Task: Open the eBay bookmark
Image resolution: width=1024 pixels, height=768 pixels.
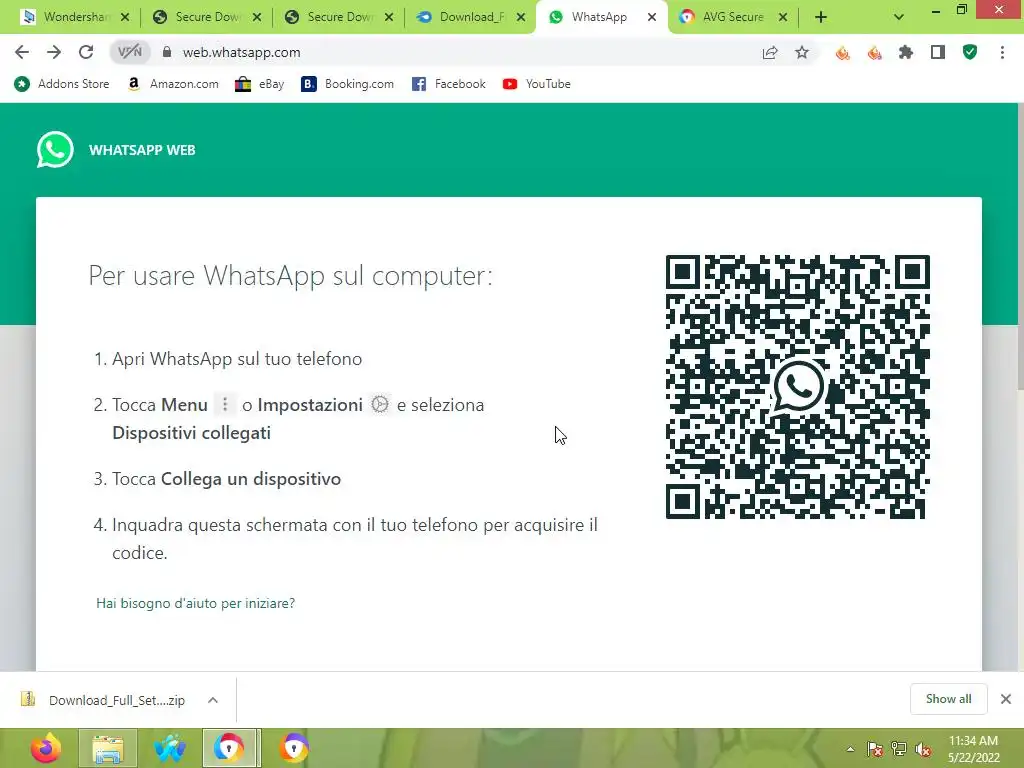Action: coord(259,84)
